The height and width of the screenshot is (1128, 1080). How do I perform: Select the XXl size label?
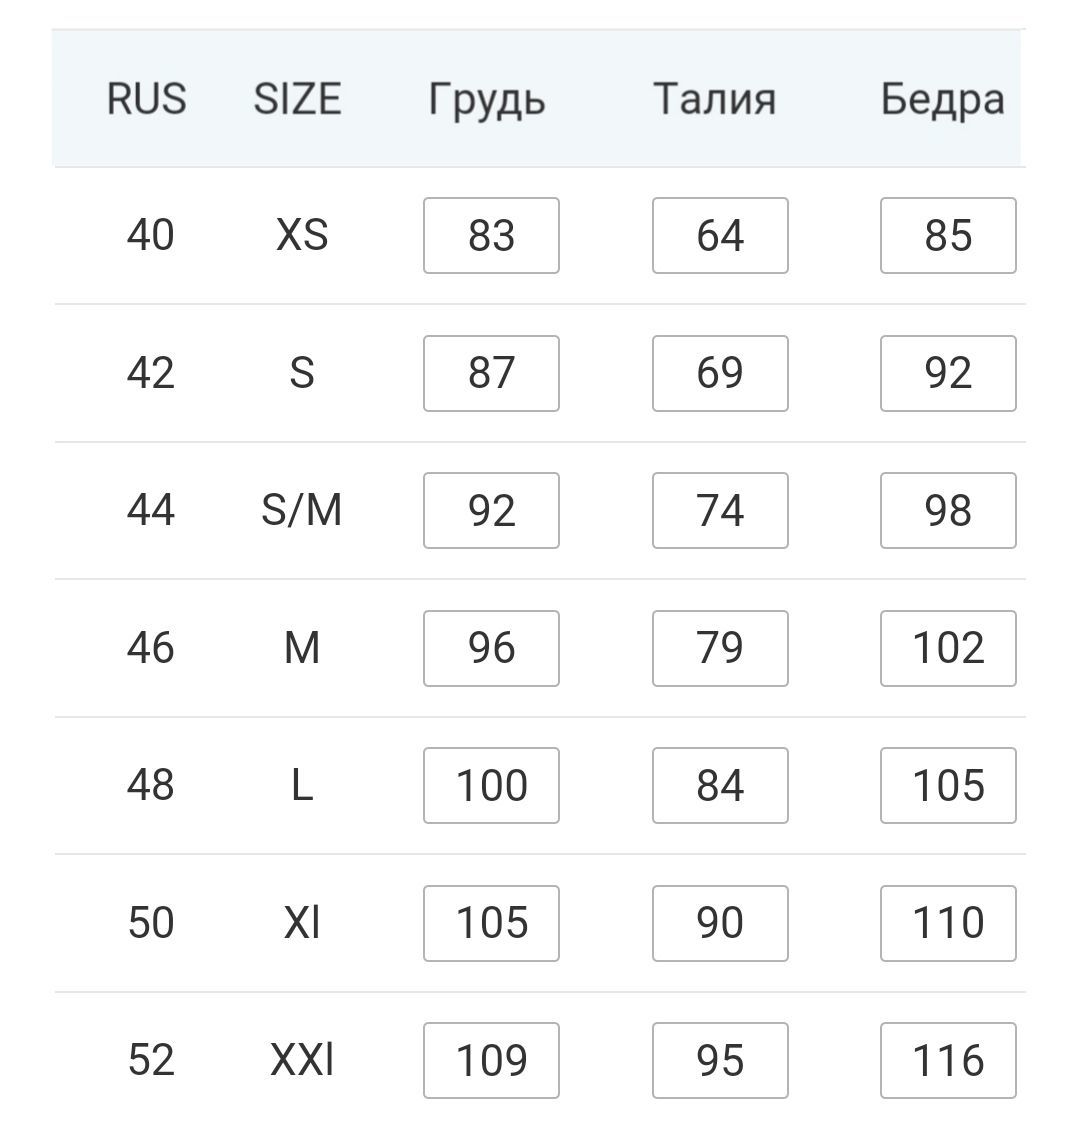(302, 1060)
